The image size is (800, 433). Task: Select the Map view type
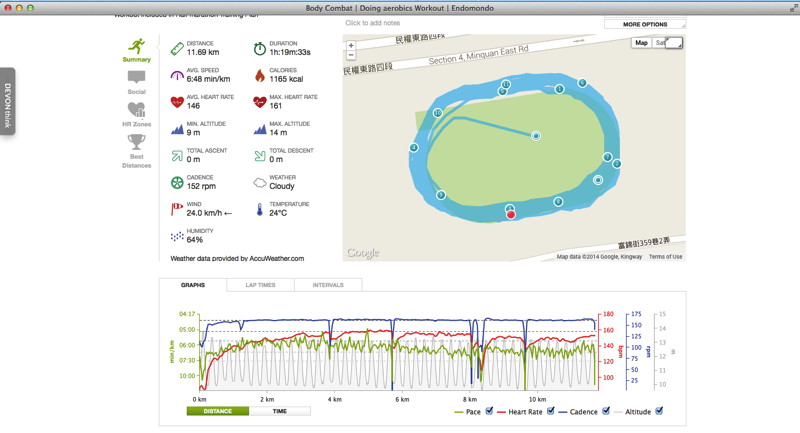[641, 43]
